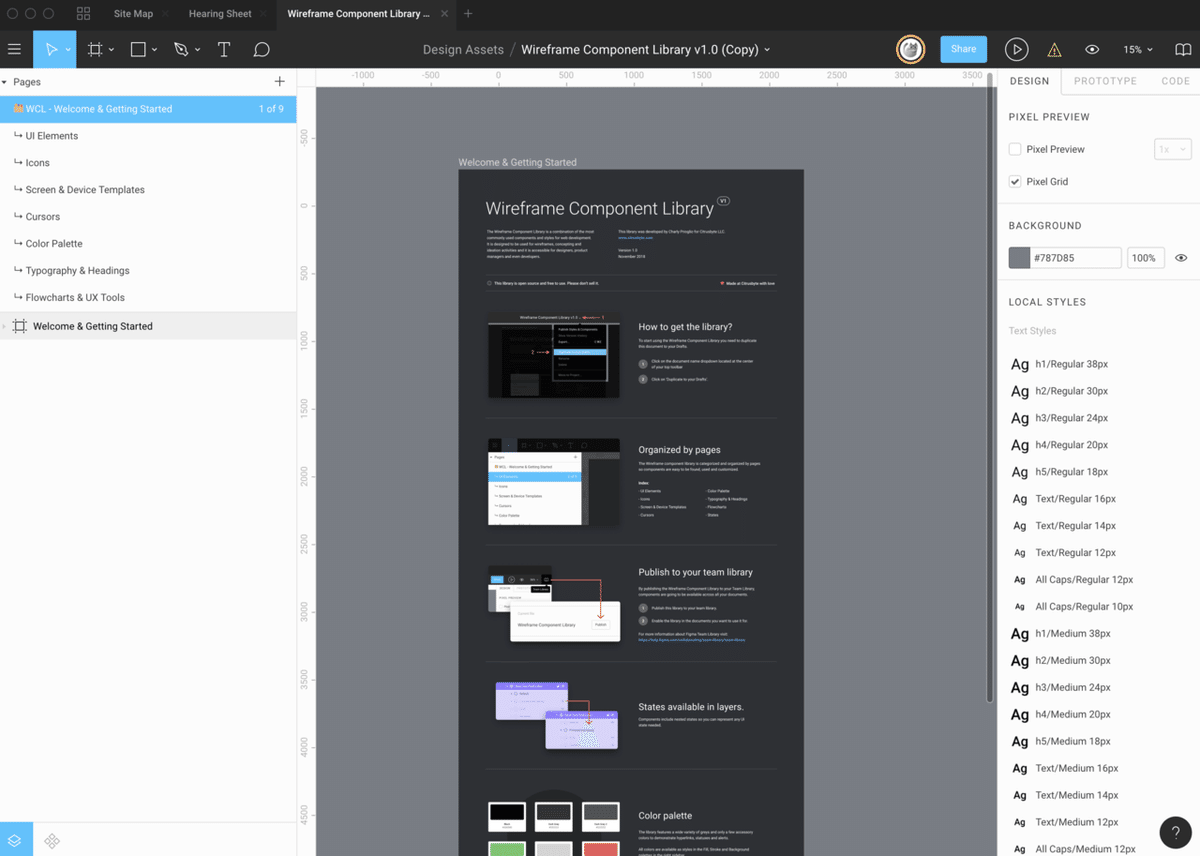Click the yellow warning triangle icon

1054,50
